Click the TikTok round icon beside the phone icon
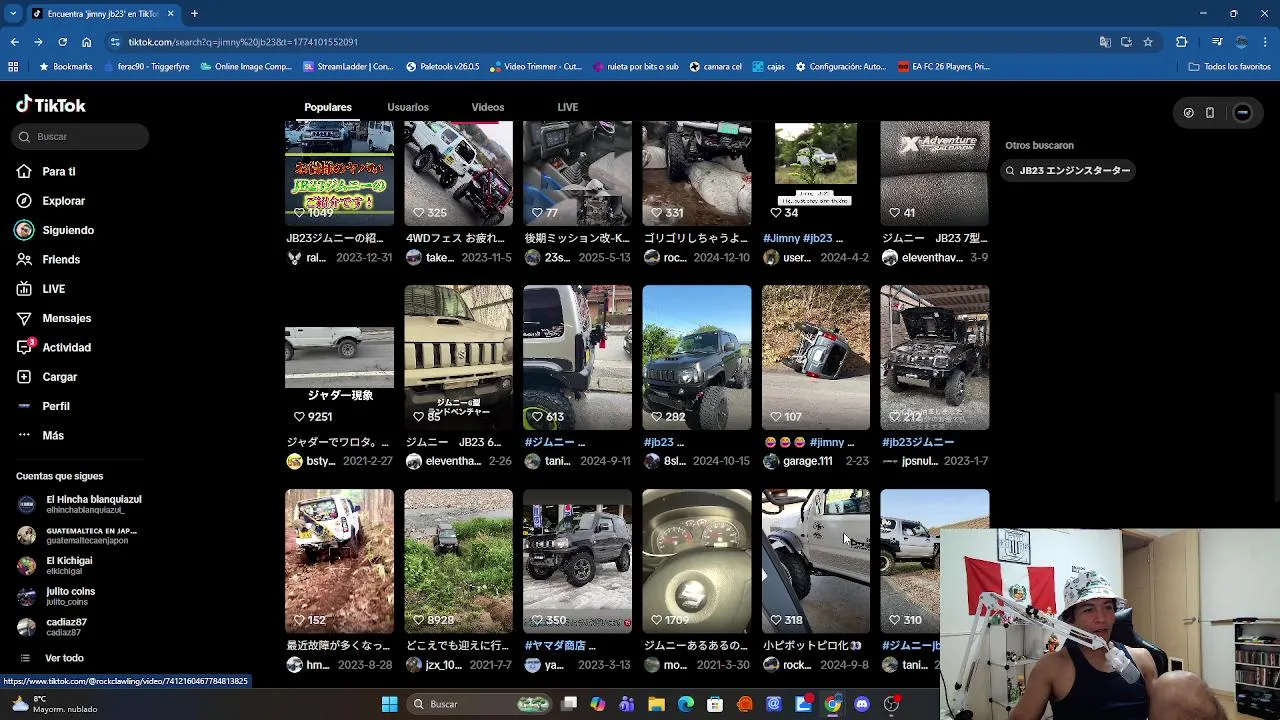 pyautogui.click(x=1188, y=113)
